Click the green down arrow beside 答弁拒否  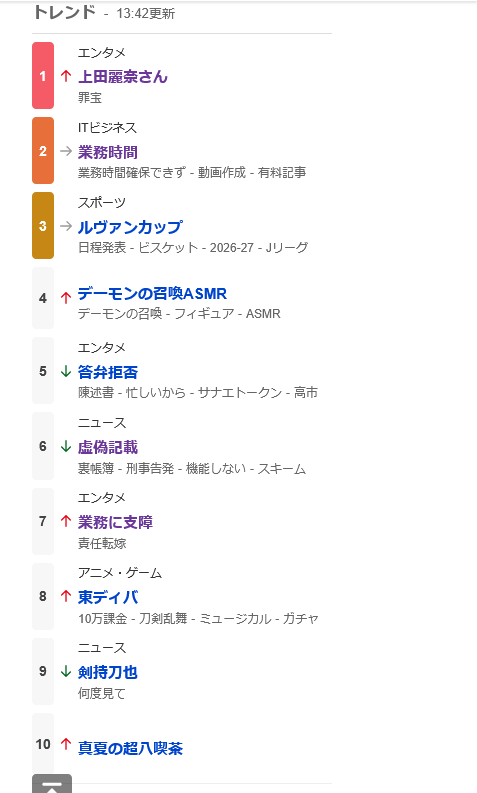tap(66, 372)
